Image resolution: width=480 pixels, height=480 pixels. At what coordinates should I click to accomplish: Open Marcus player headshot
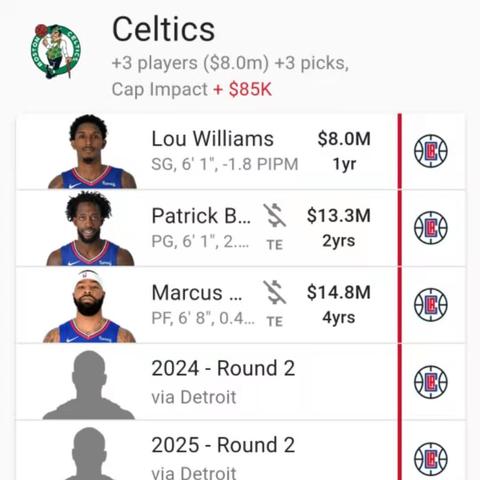(x=89, y=306)
